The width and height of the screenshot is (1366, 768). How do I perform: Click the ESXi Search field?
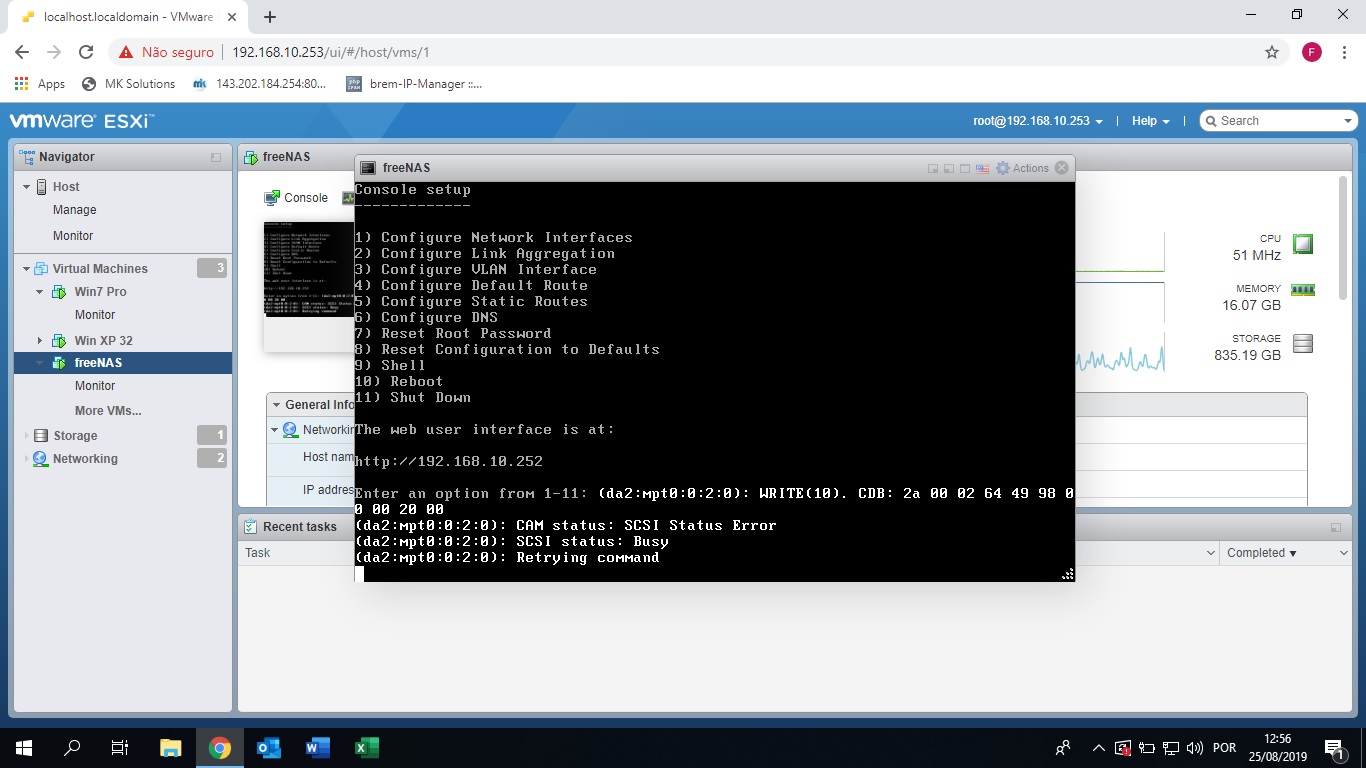(x=1278, y=121)
